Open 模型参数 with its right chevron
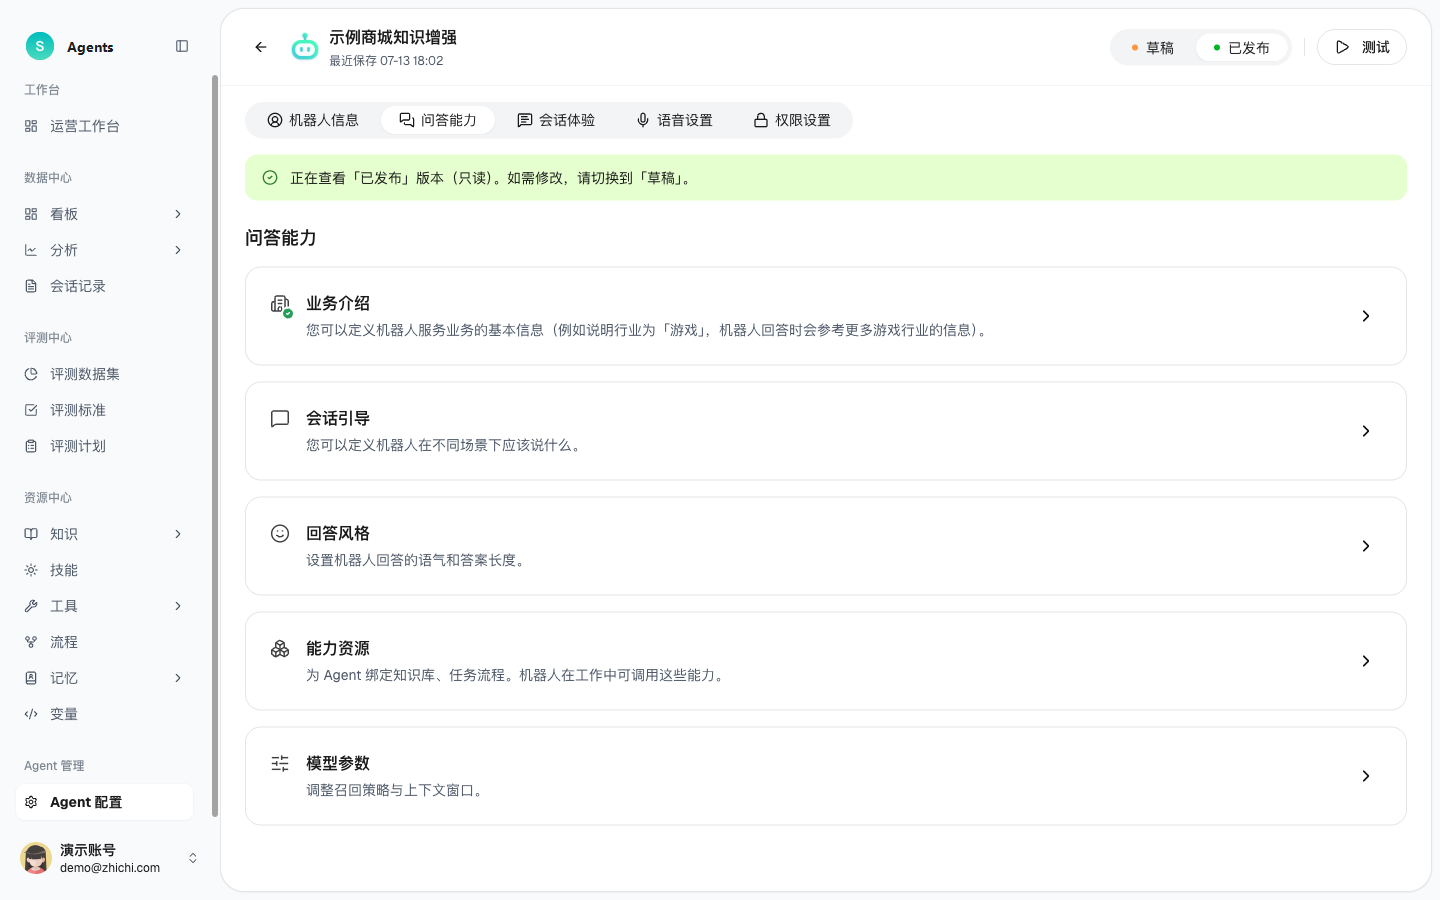1440x900 pixels. 1366,776
